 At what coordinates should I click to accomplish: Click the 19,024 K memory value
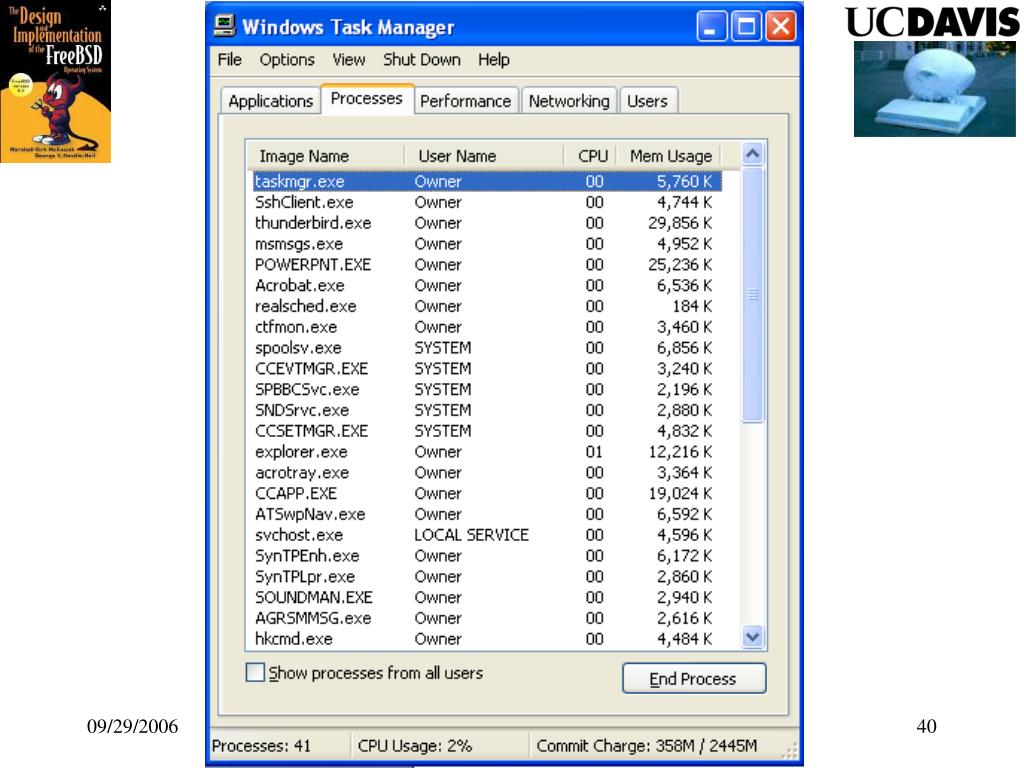point(680,494)
